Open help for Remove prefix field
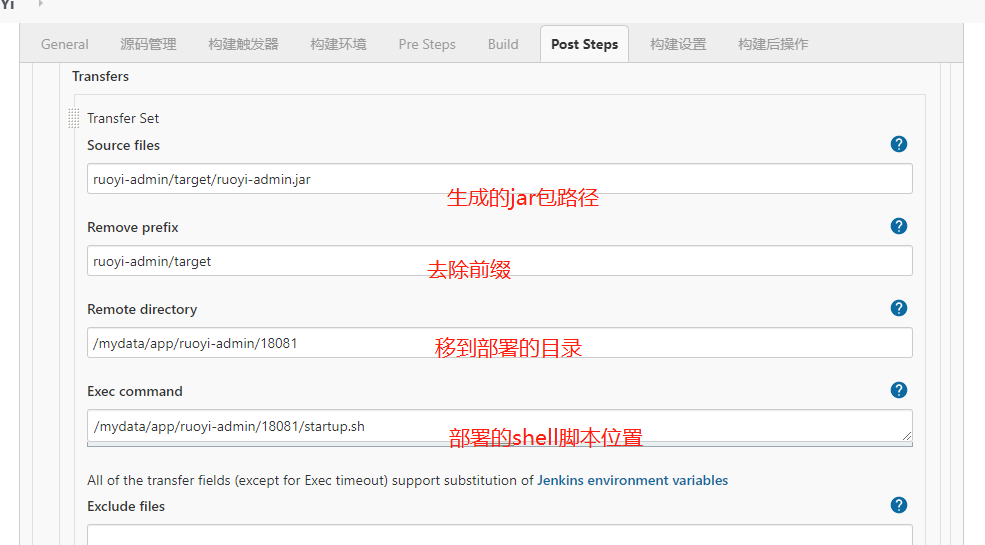The image size is (985, 545). click(898, 226)
